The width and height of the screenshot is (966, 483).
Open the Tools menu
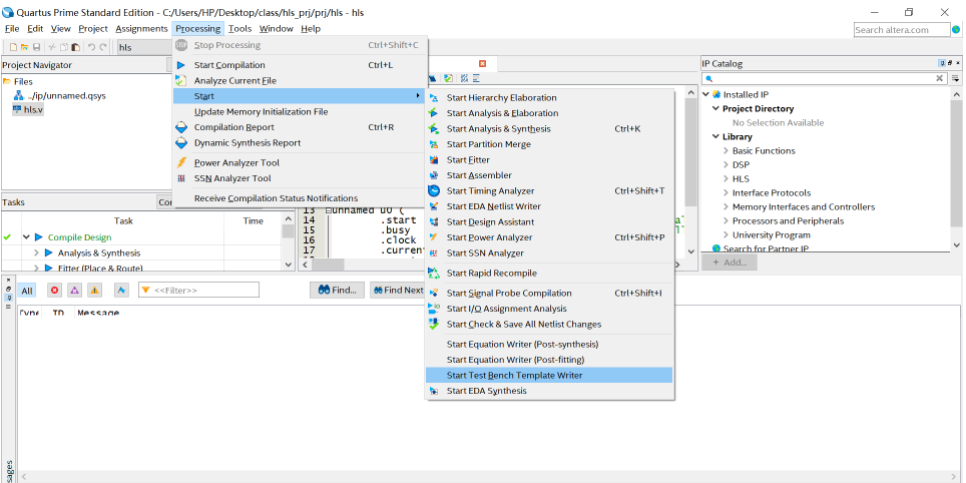240,28
